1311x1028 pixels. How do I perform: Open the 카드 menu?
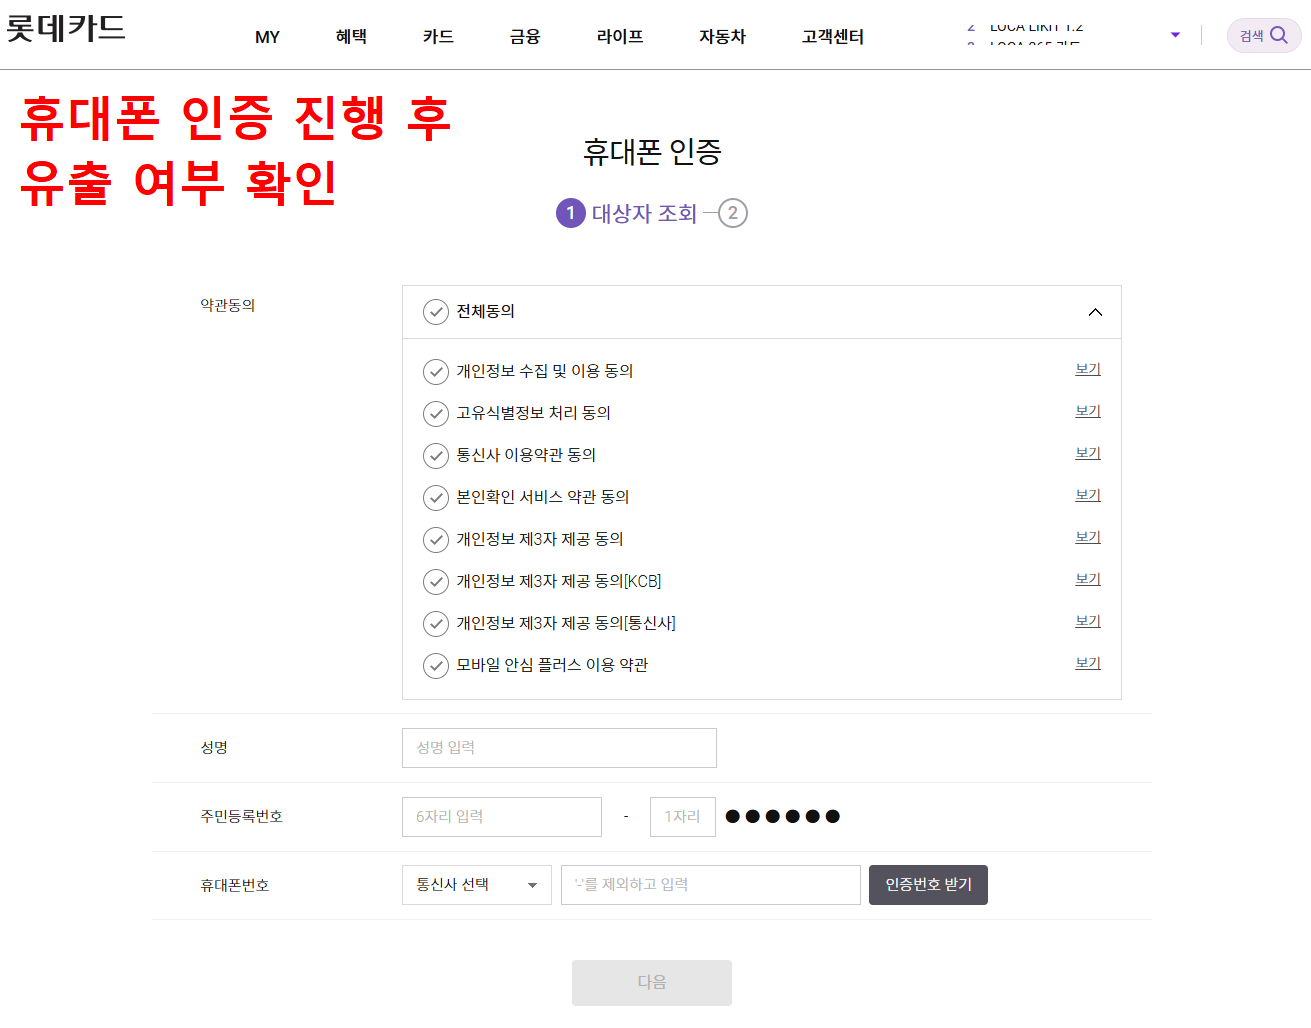437,36
